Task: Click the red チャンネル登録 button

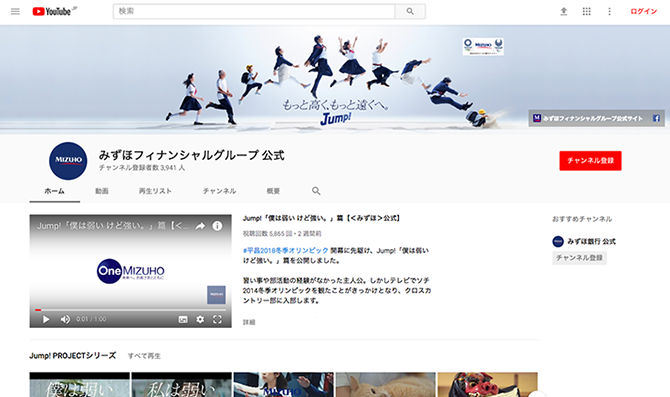Action: [x=591, y=161]
